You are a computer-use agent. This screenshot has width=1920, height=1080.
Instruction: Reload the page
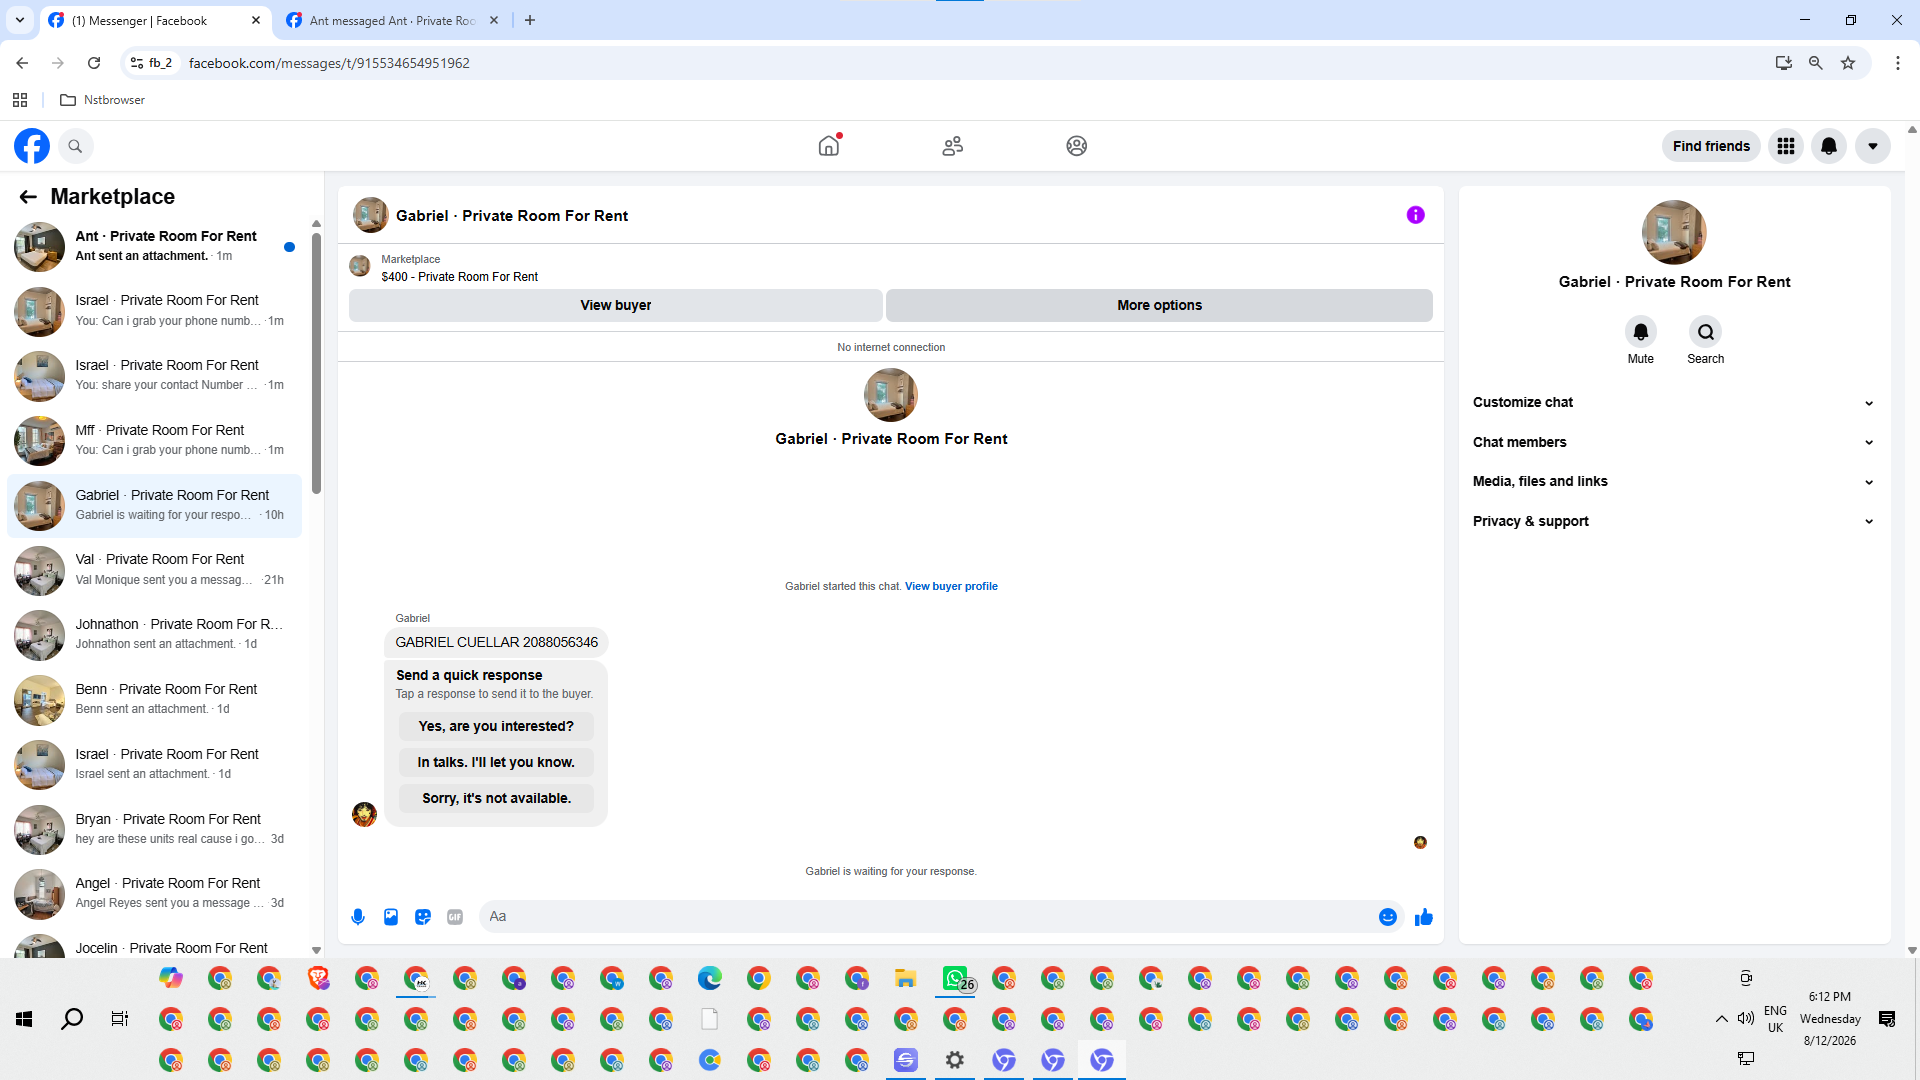pos(94,63)
